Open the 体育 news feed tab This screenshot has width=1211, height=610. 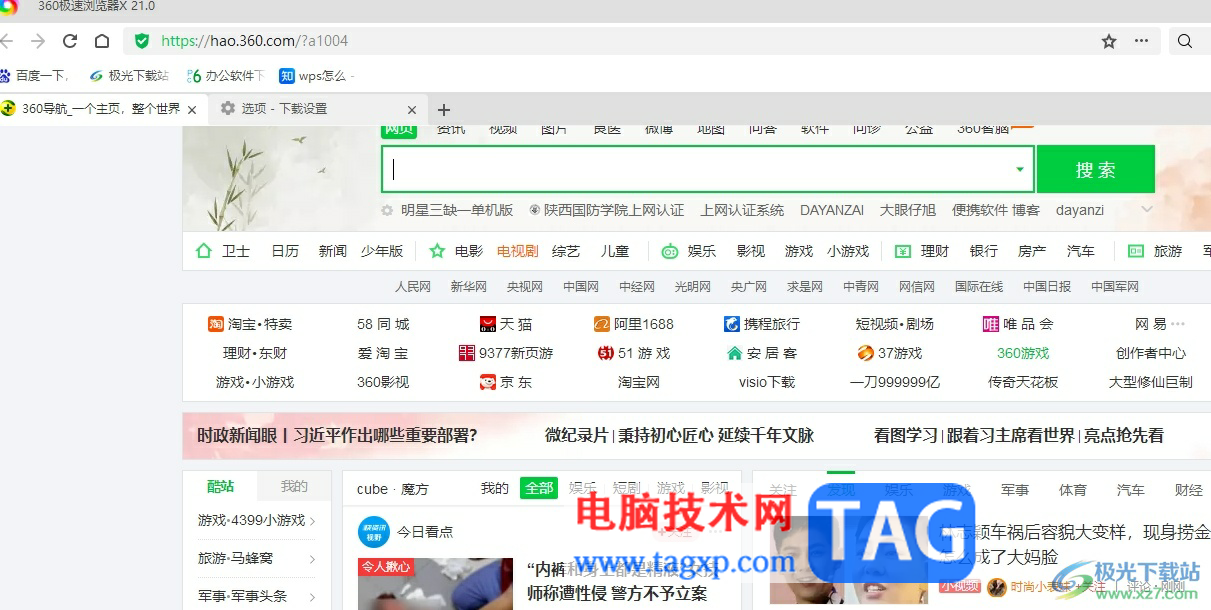1073,490
